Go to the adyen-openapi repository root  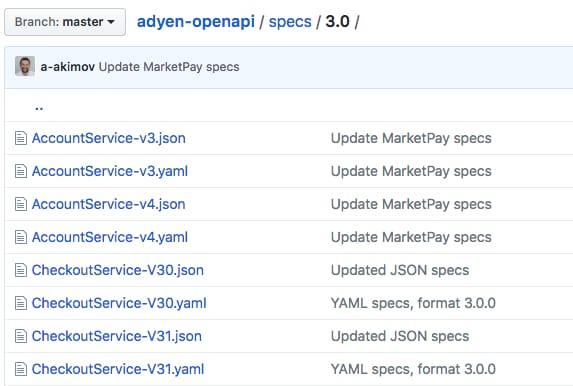[196, 22]
